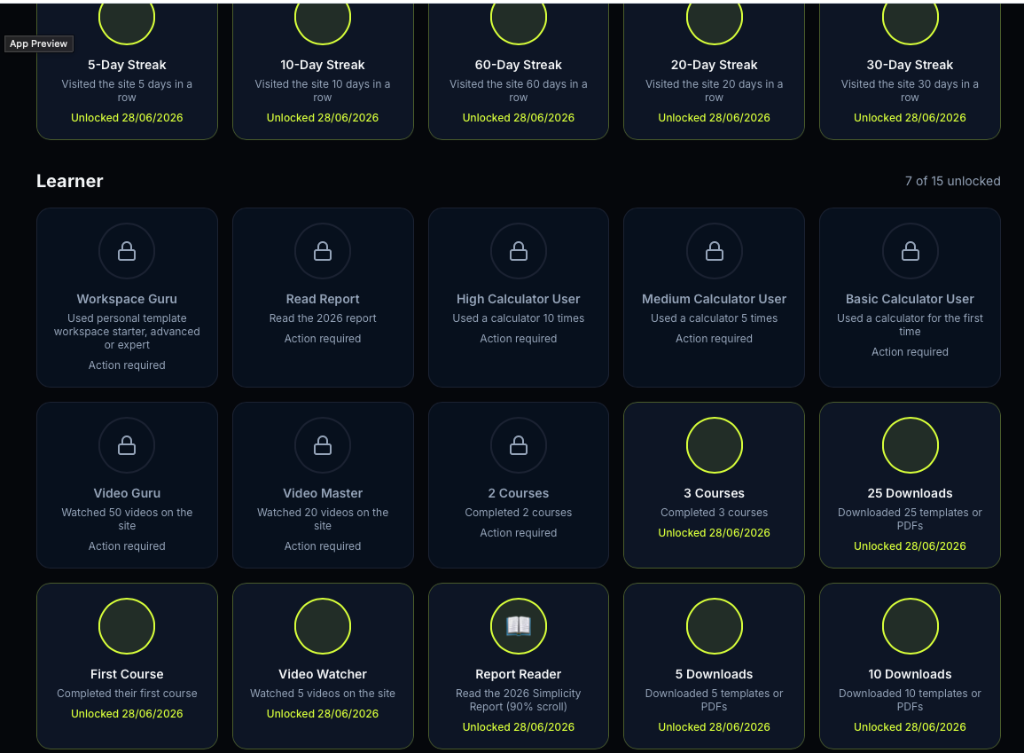Screen dimensions: 1024x753
Task: Click the 25 Downloads badge circle
Action: (x=910, y=445)
